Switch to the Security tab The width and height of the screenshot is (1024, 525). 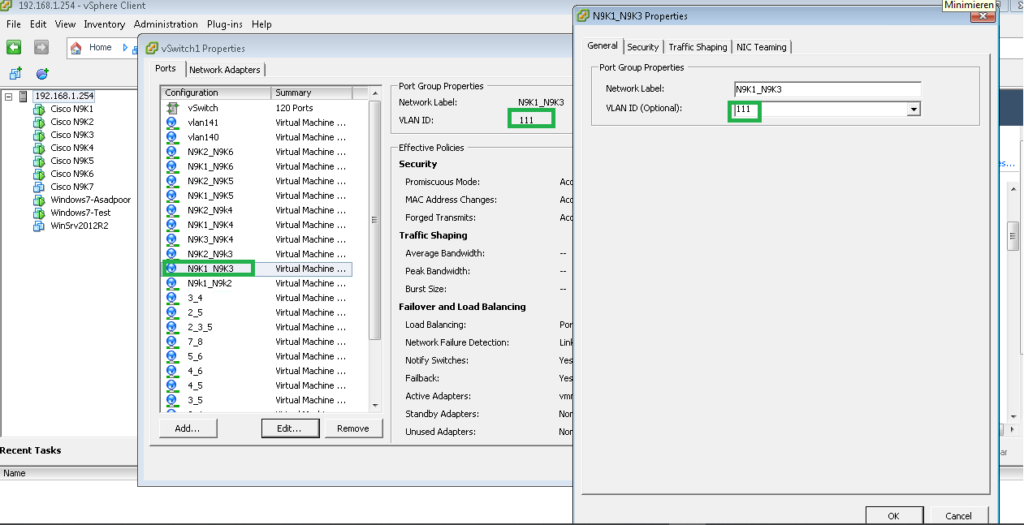point(643,47)
